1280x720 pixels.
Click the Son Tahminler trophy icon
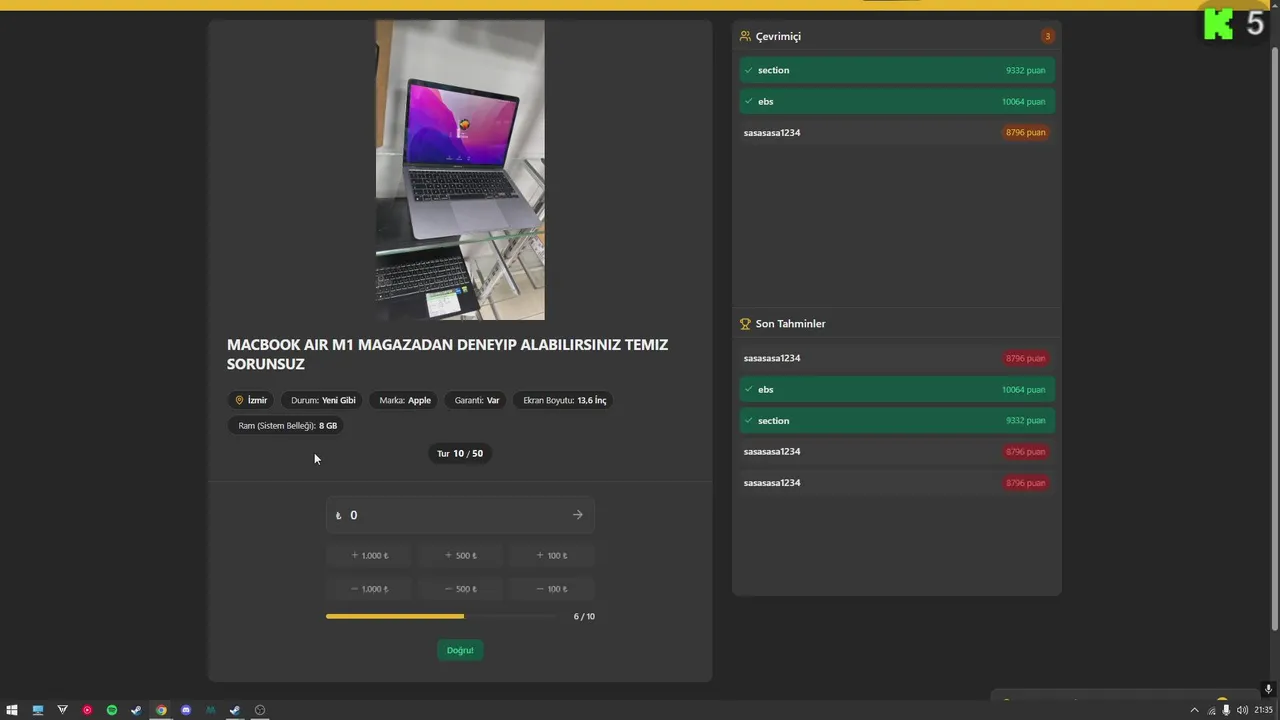coord(745,324)
